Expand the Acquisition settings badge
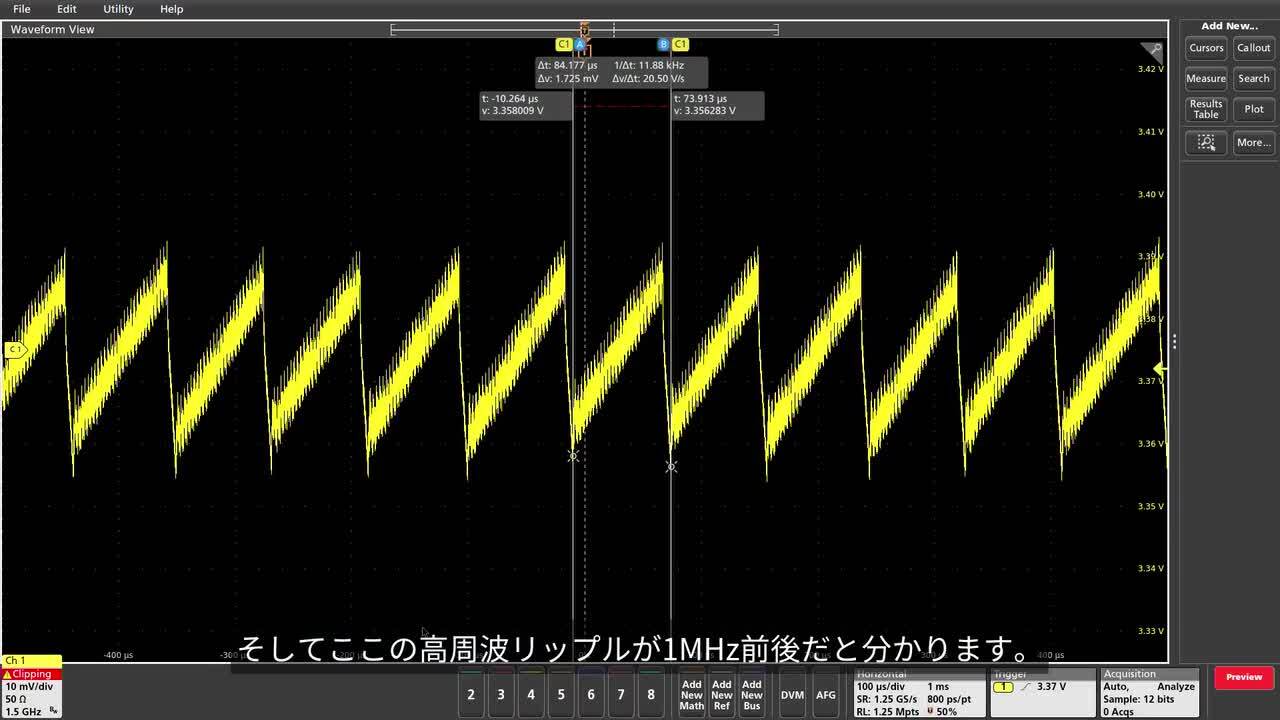Screen dimensions: 1280x720 1148,693
